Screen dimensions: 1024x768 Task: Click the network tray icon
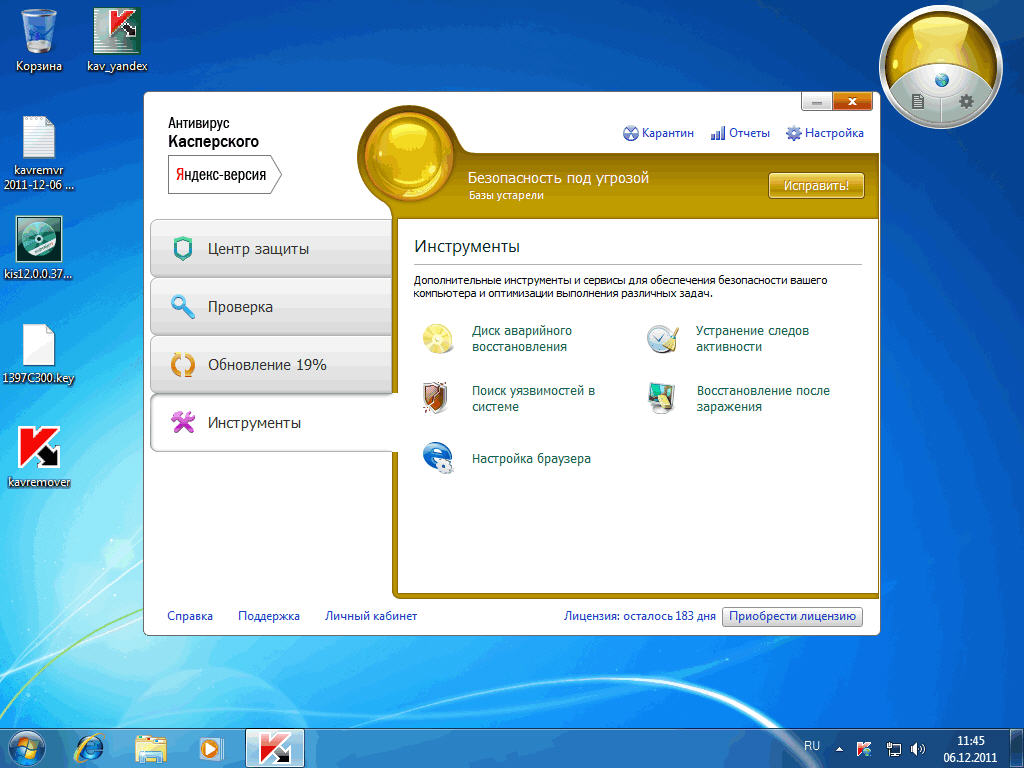893,749
